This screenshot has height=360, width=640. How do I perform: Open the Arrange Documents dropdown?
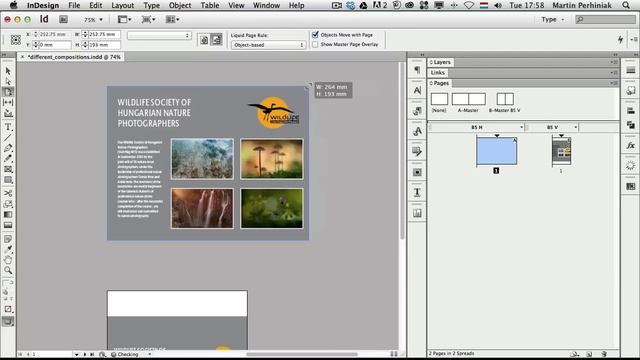tap(172, 19)
